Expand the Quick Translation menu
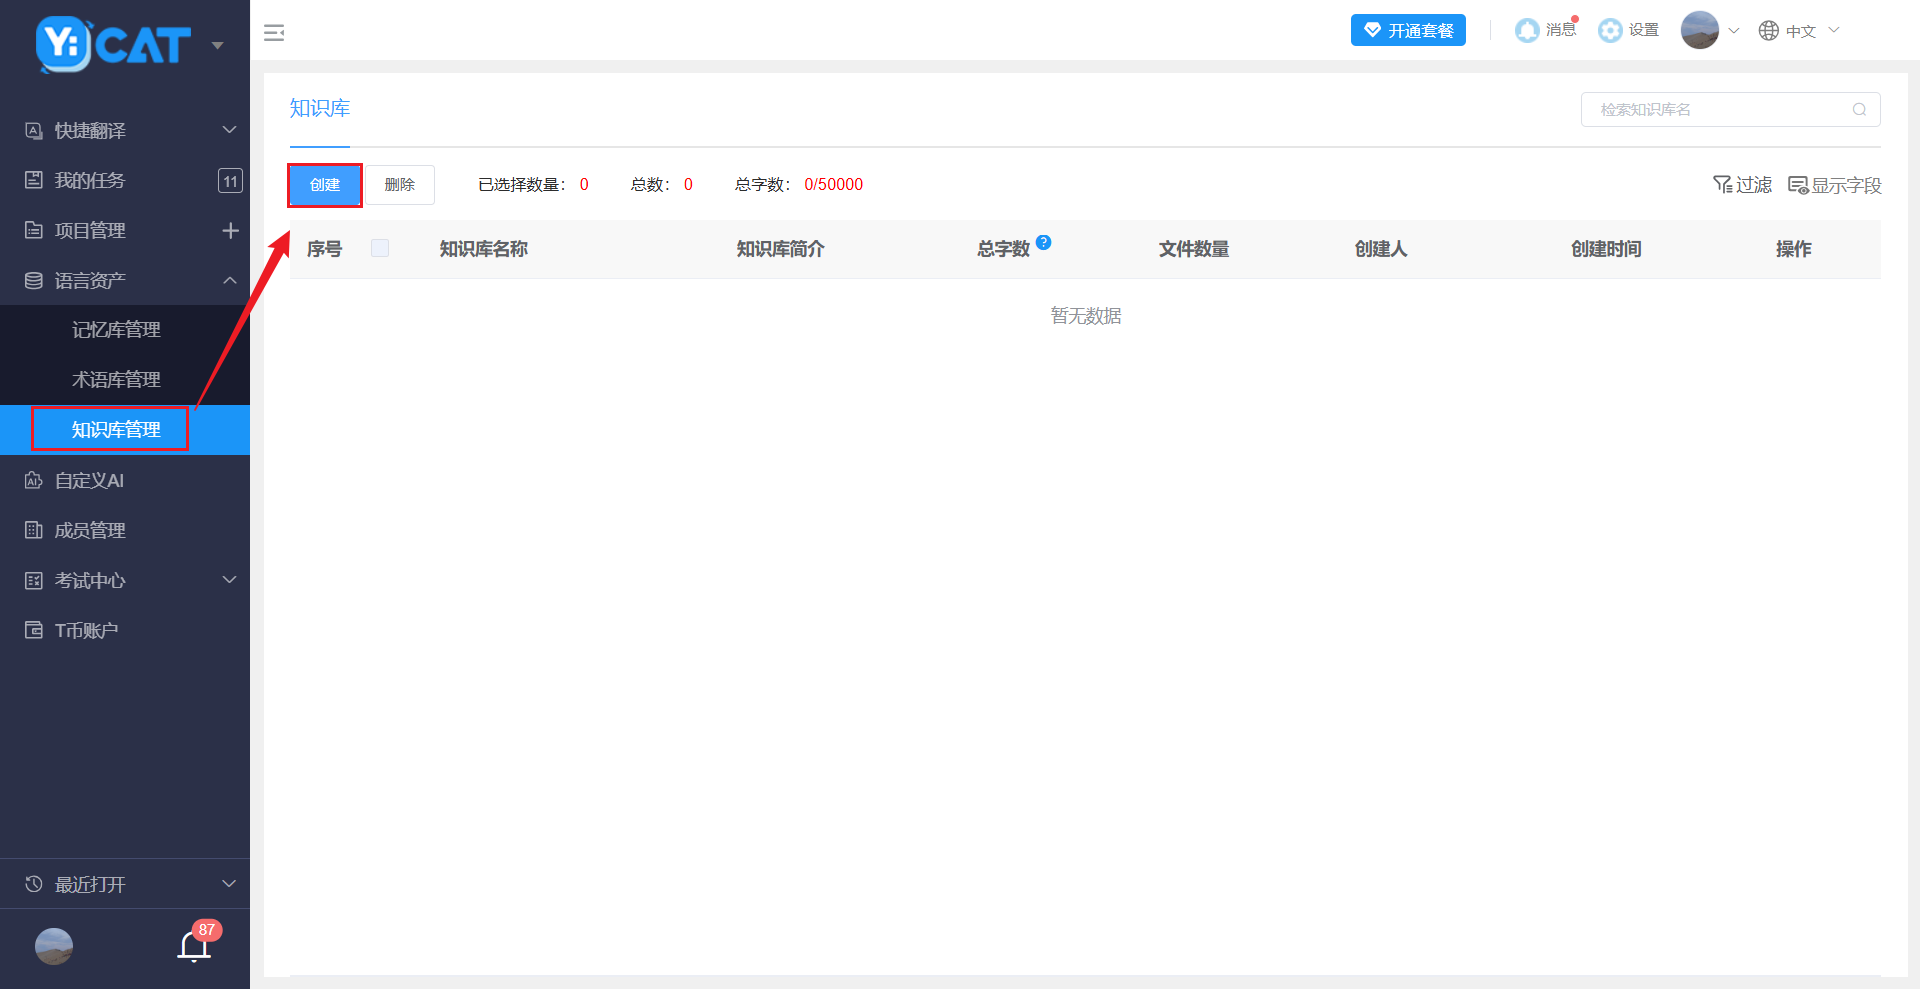 point(229,130)
